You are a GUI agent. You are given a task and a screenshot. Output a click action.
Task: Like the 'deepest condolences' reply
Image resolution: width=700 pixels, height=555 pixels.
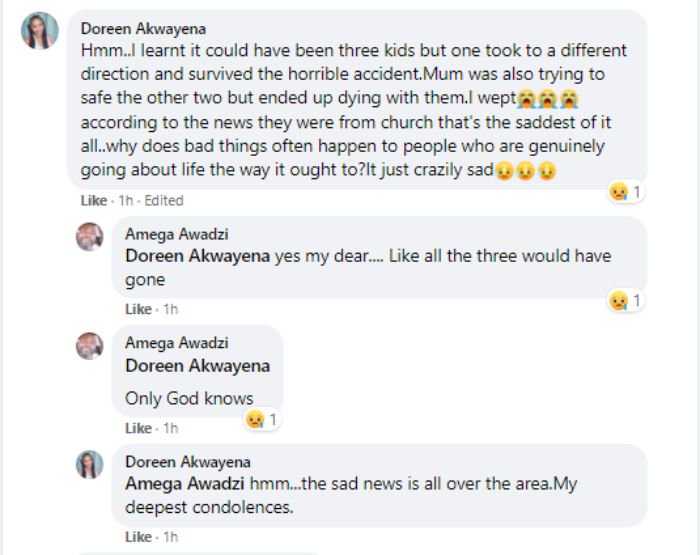click(138, 537)
